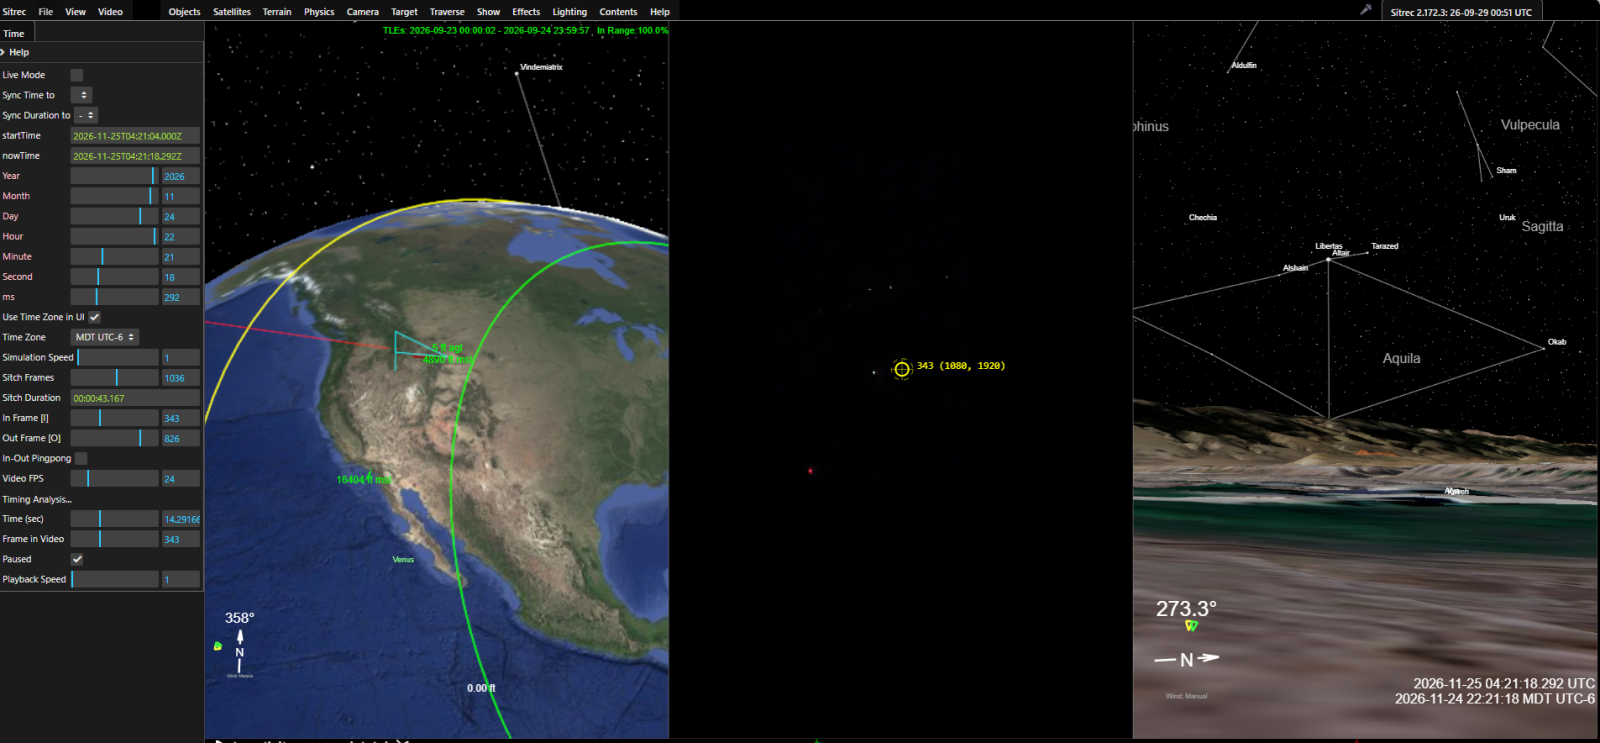Expand the Help folder in Time panel
The height and width of the screenshot is (743, 1600).
pyautogui.click(x=102, y=52)
